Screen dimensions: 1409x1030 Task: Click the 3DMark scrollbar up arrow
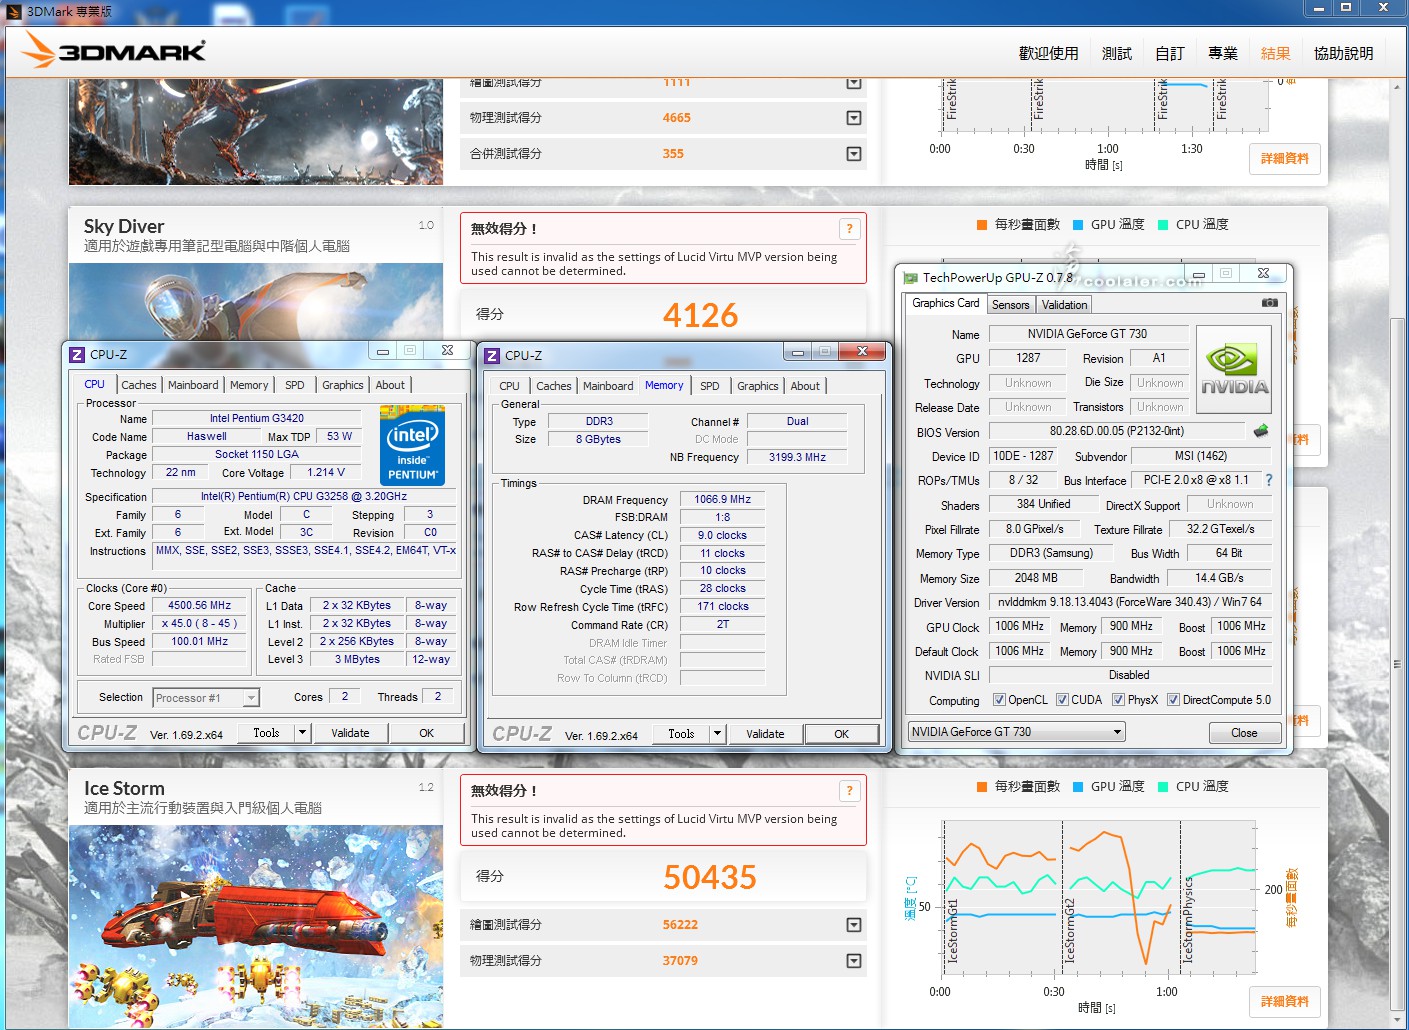(x=1398, y=86)
